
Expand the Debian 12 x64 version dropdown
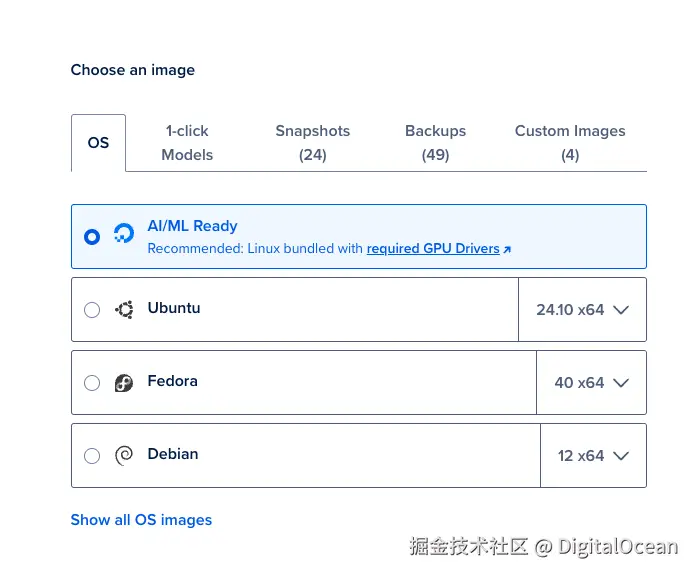tap(593, 456)
